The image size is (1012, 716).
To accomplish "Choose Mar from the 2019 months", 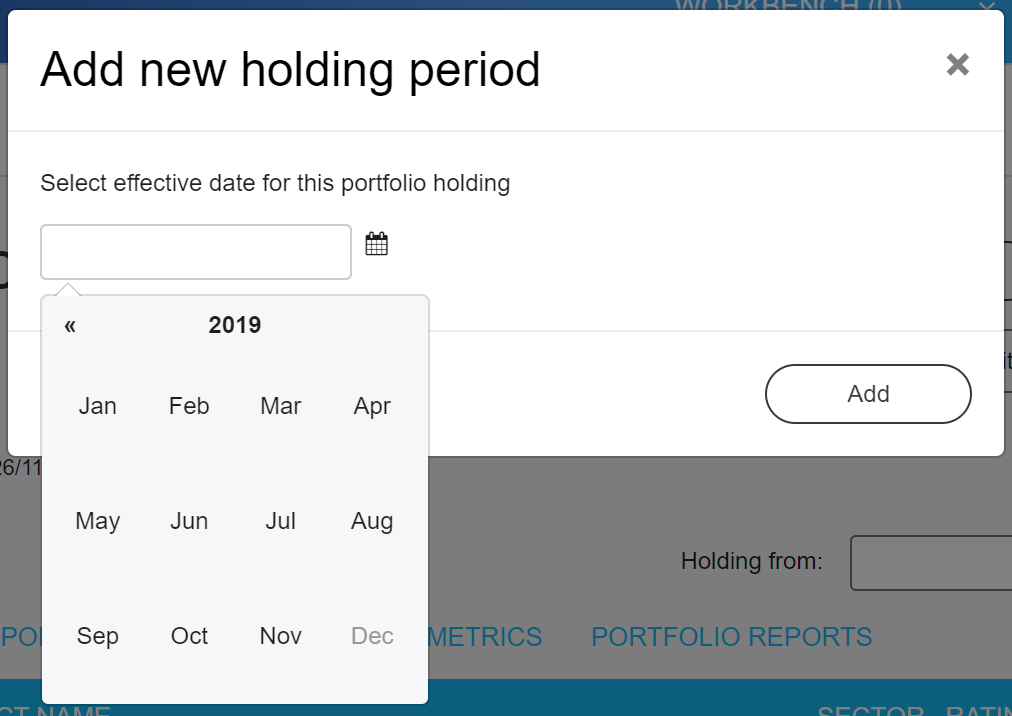I will tap(281, 406).
